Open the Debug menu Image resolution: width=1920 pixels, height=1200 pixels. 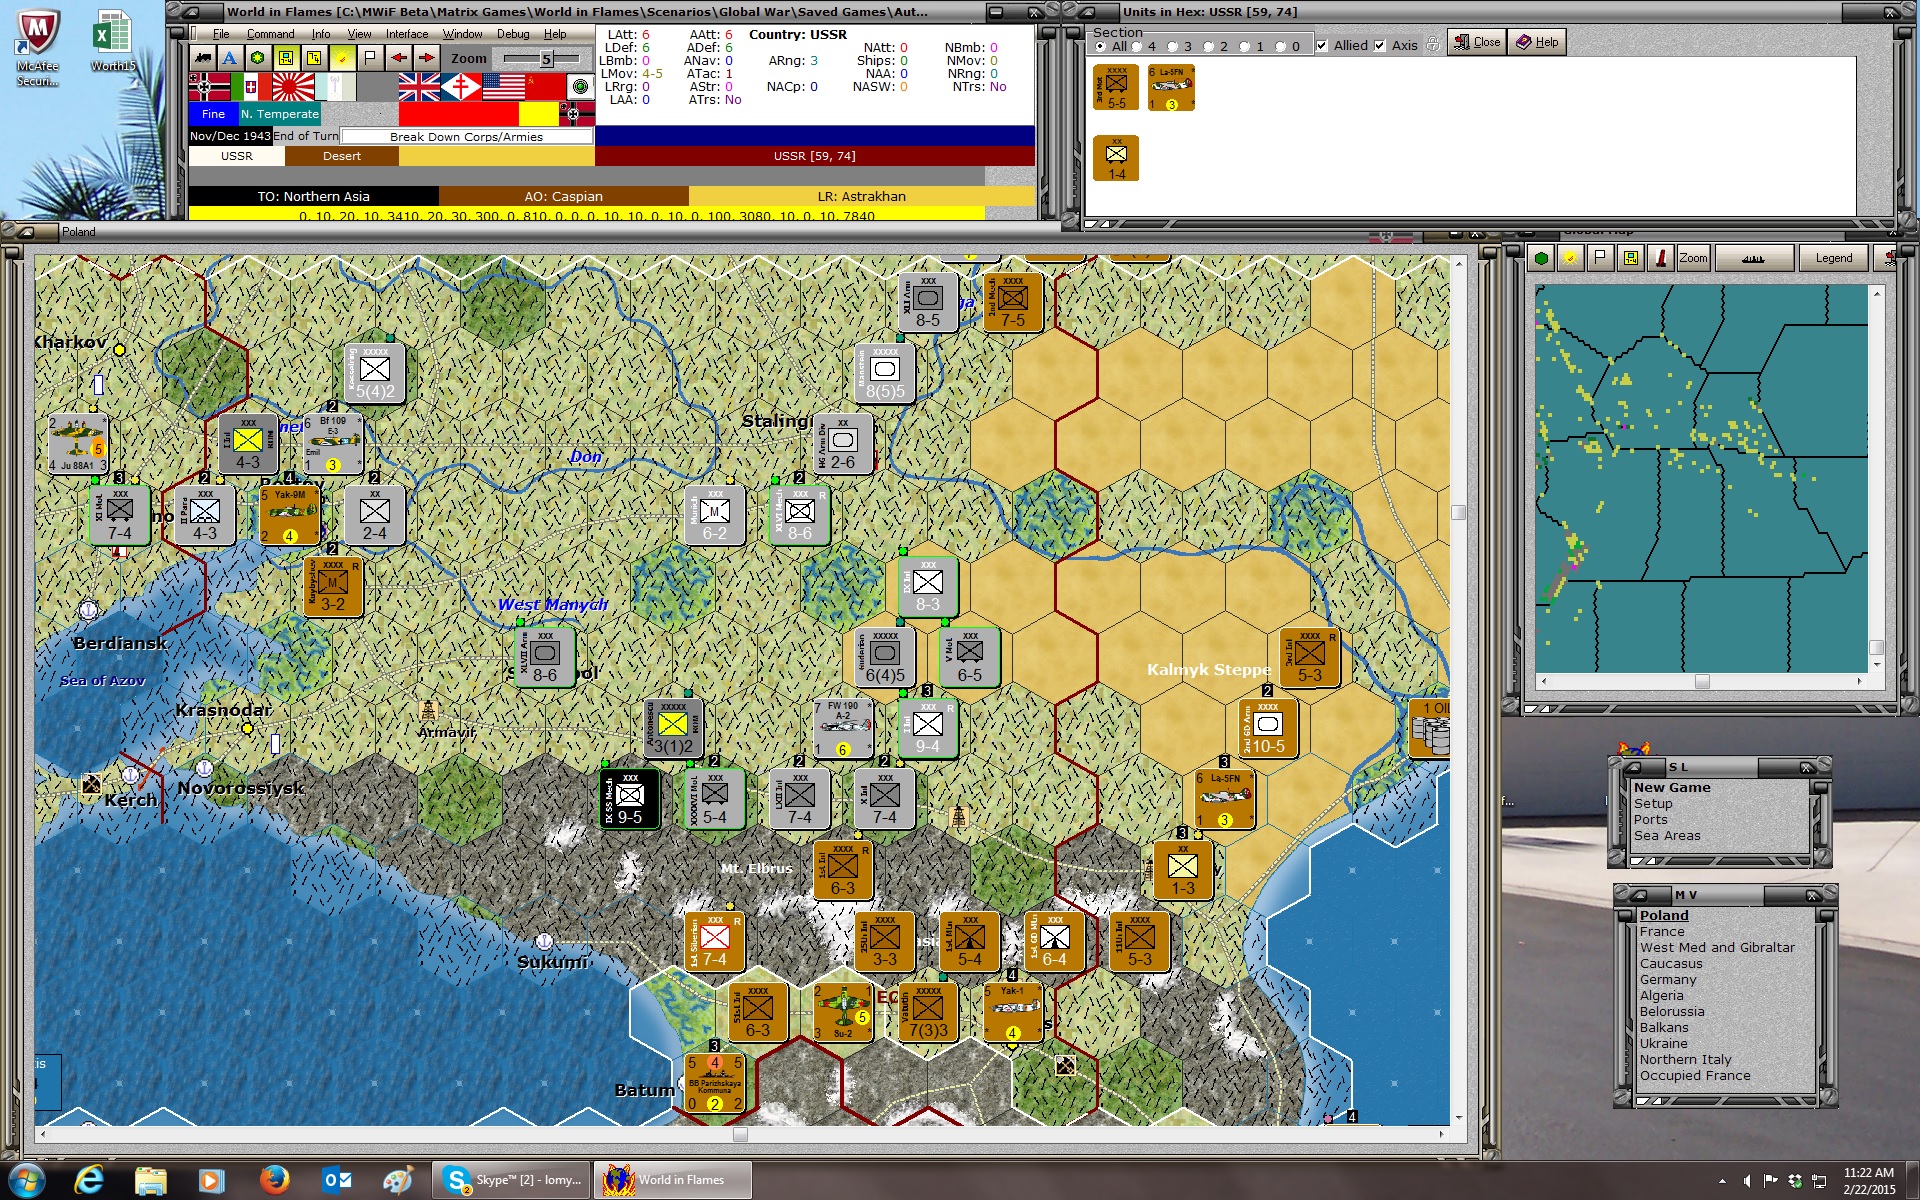(513, 34)
